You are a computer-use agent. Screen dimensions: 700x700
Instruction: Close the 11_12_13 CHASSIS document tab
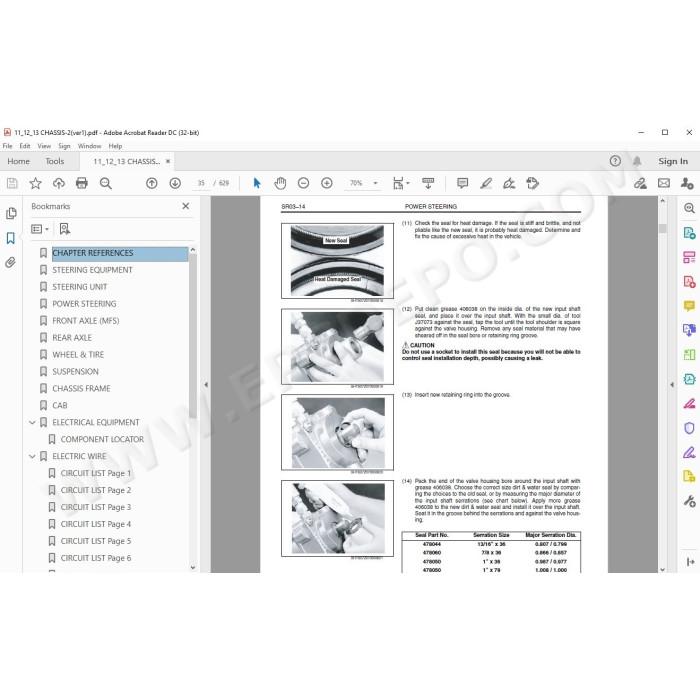tap(168, 161)
